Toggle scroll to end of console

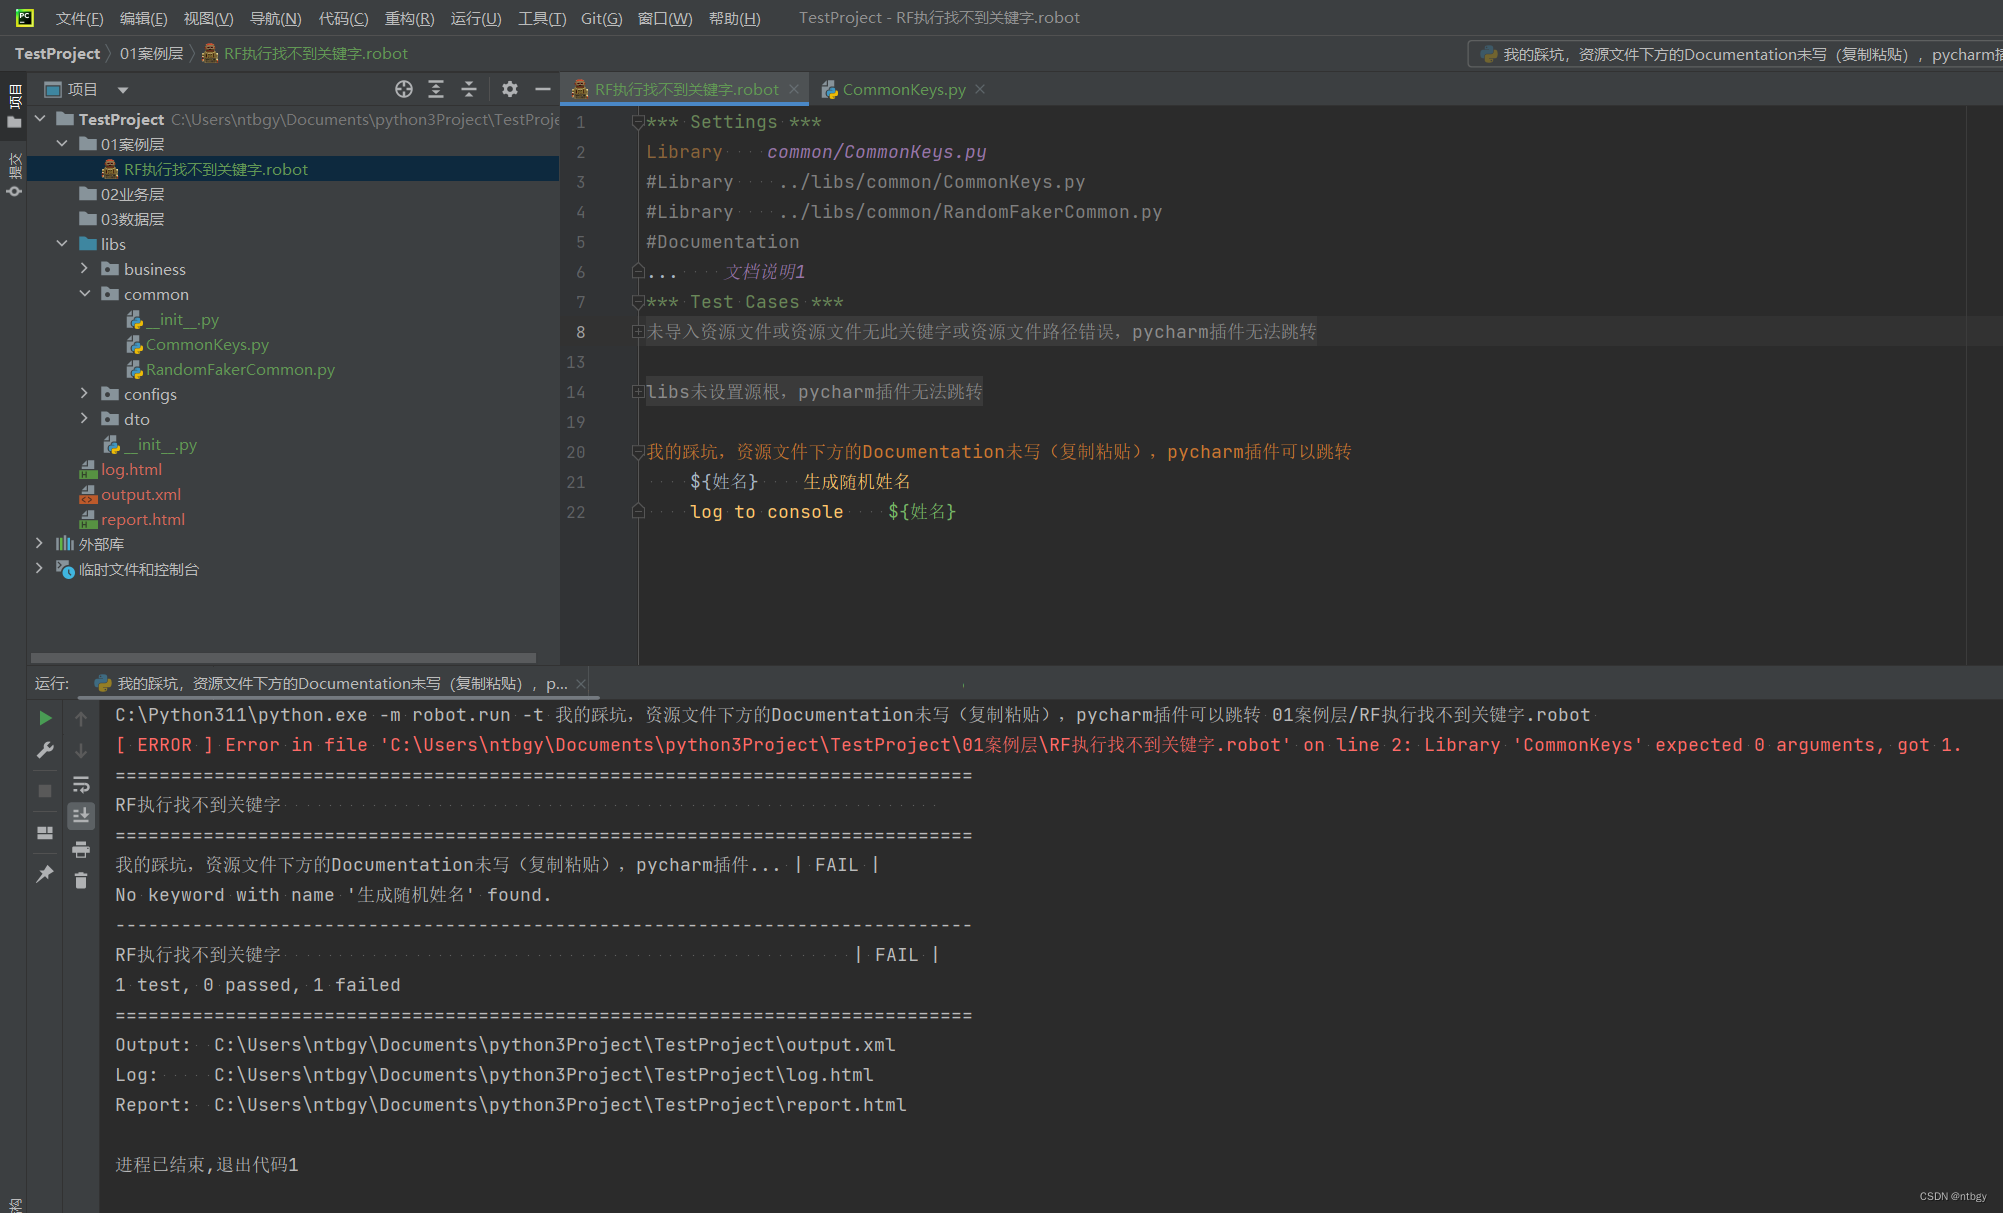point(81,816)
